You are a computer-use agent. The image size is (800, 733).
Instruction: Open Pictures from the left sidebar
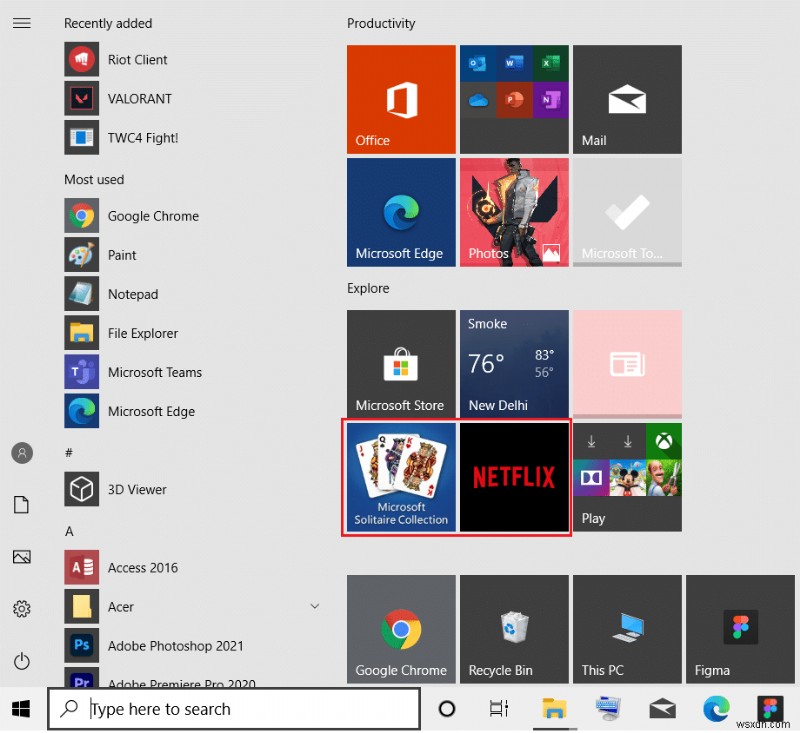click(22, 557)
